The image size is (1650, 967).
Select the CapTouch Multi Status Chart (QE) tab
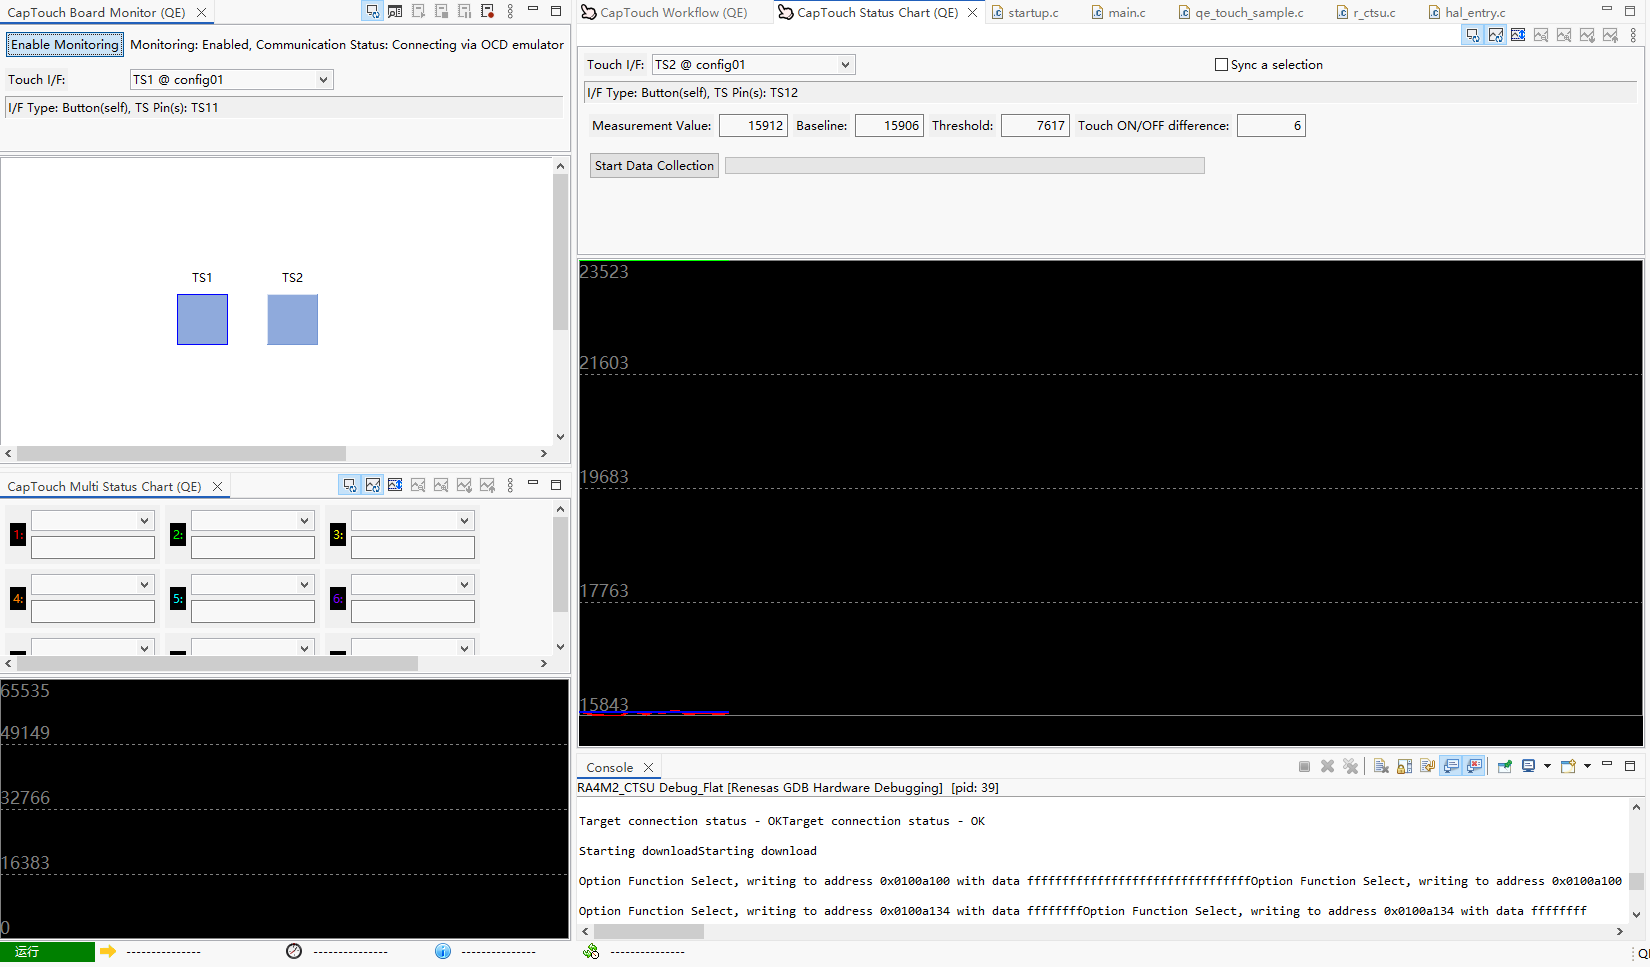tap(104, 486)
